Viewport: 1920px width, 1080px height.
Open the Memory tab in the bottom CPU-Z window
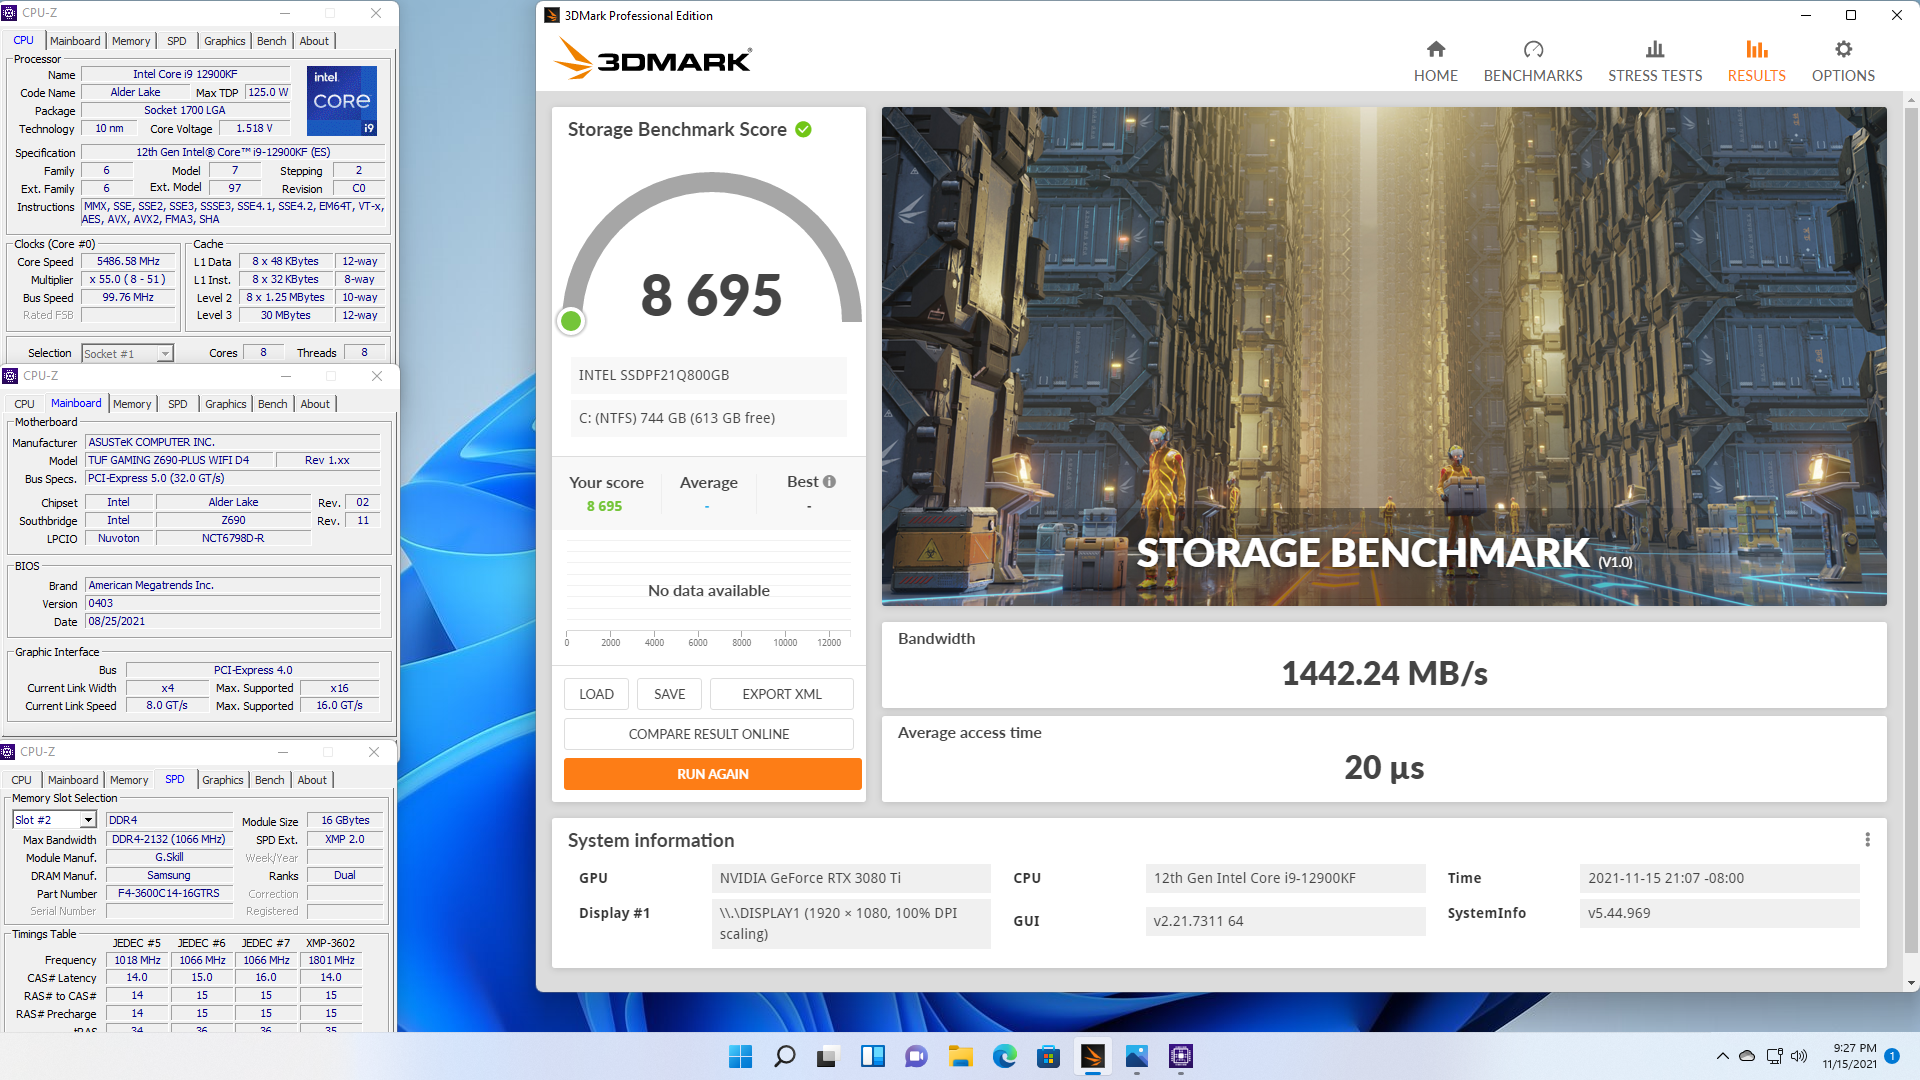129,780
